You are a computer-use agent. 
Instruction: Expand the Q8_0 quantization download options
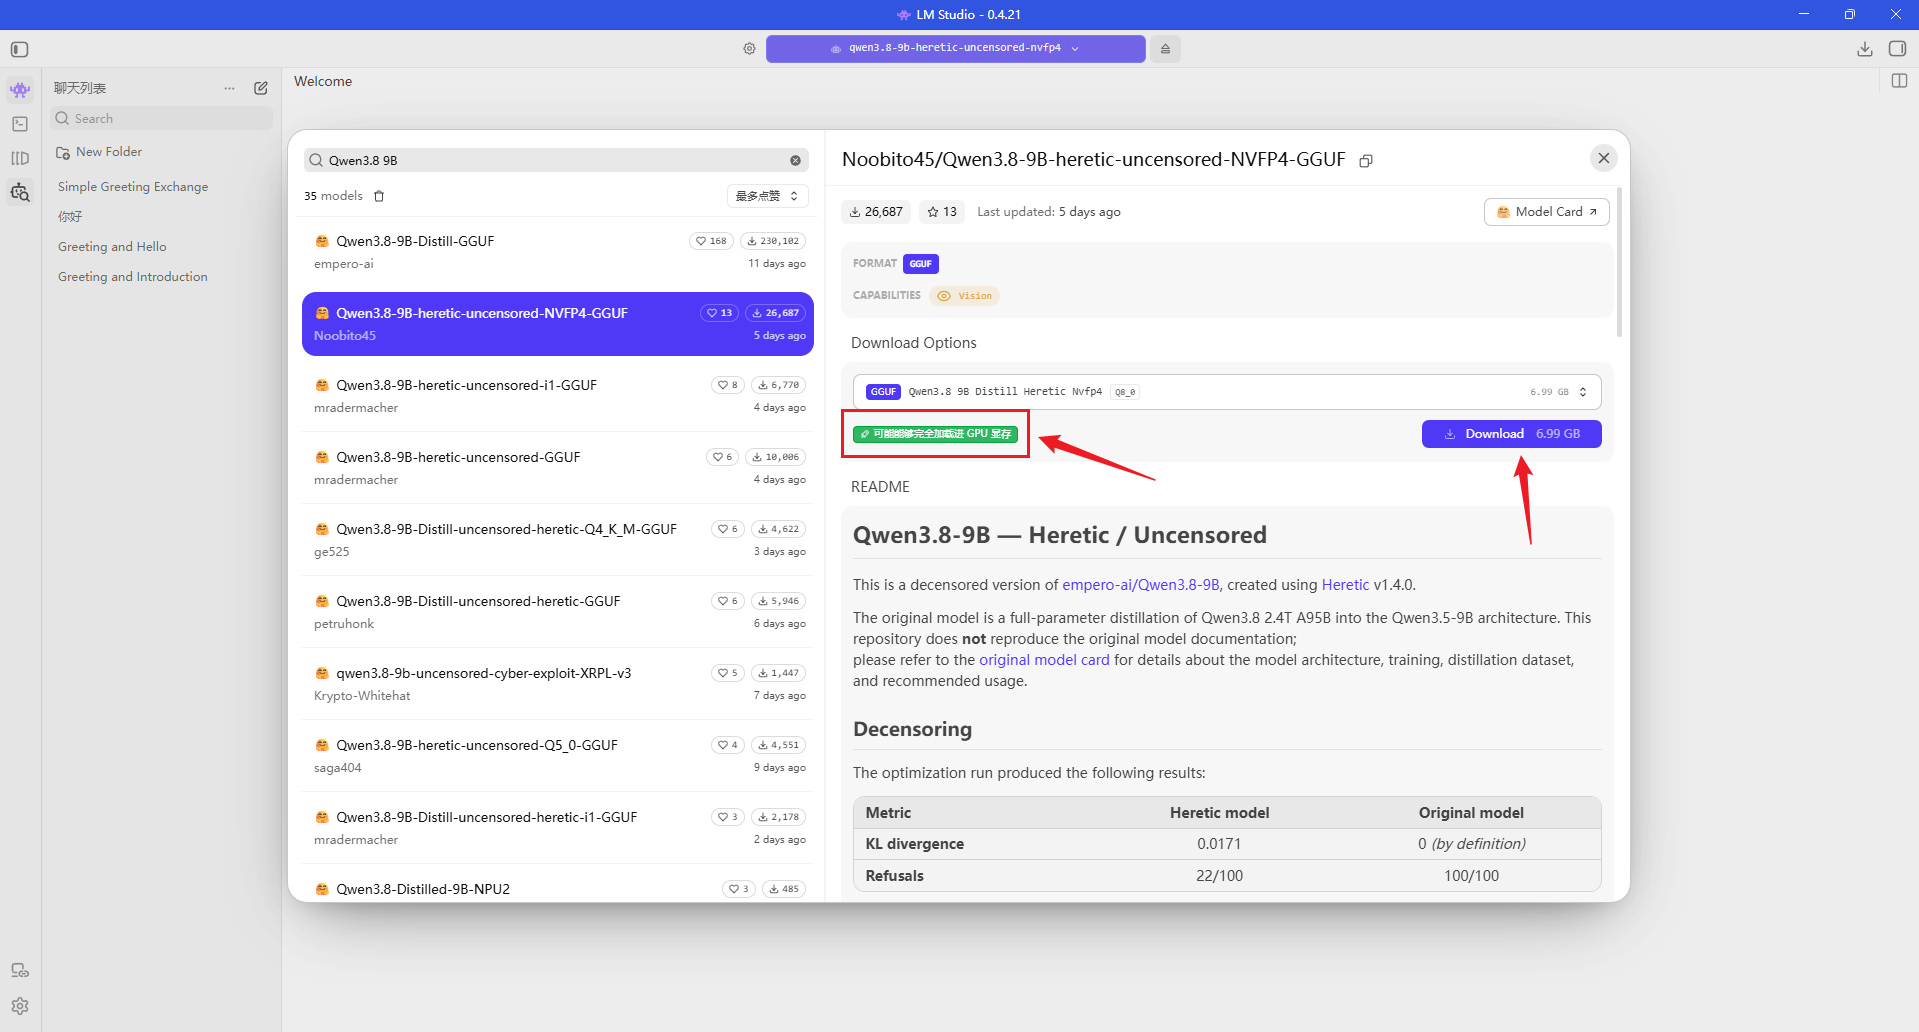click(x=1227, y=392)
